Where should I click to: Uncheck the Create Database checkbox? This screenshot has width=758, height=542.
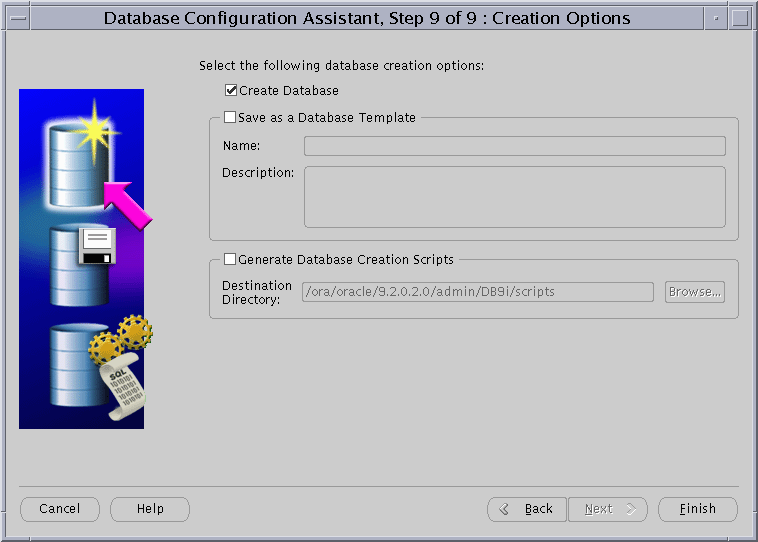coord(232,91)
